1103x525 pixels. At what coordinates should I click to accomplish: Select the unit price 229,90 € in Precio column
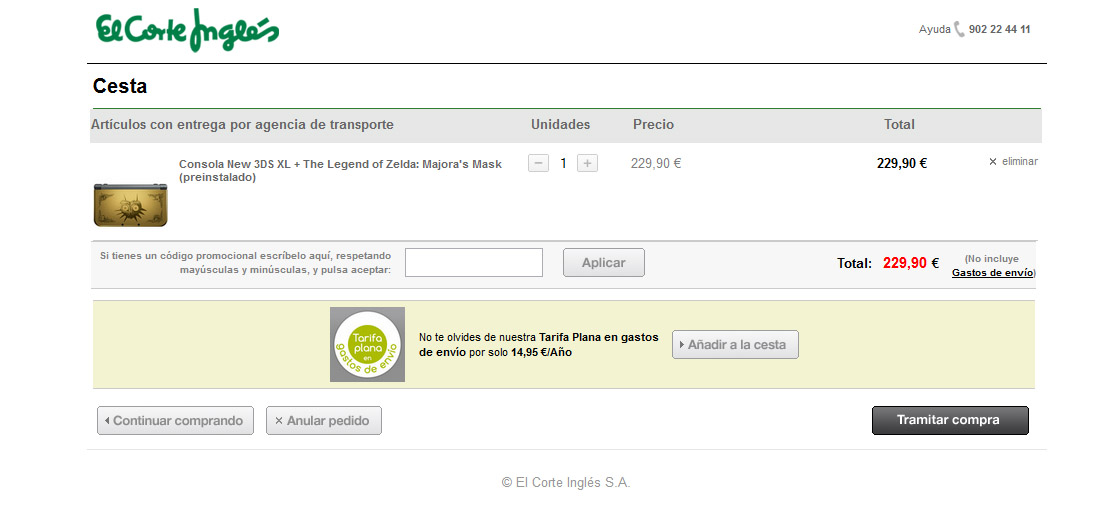(x=656, y=163)
